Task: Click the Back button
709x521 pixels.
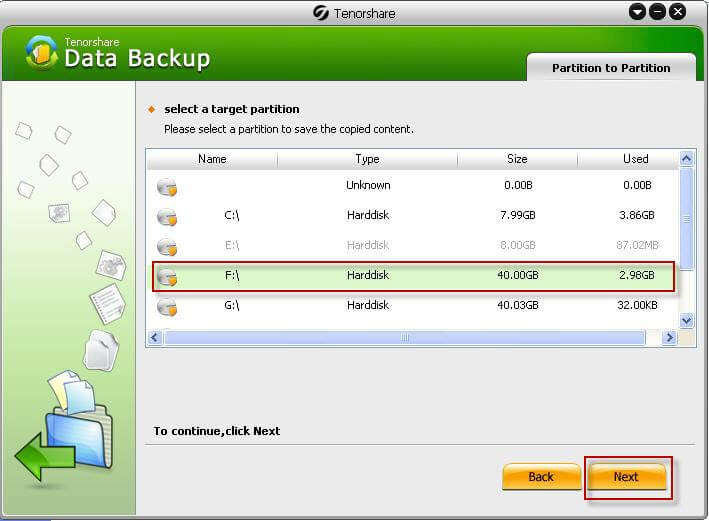Action: (x=541, y=477)
